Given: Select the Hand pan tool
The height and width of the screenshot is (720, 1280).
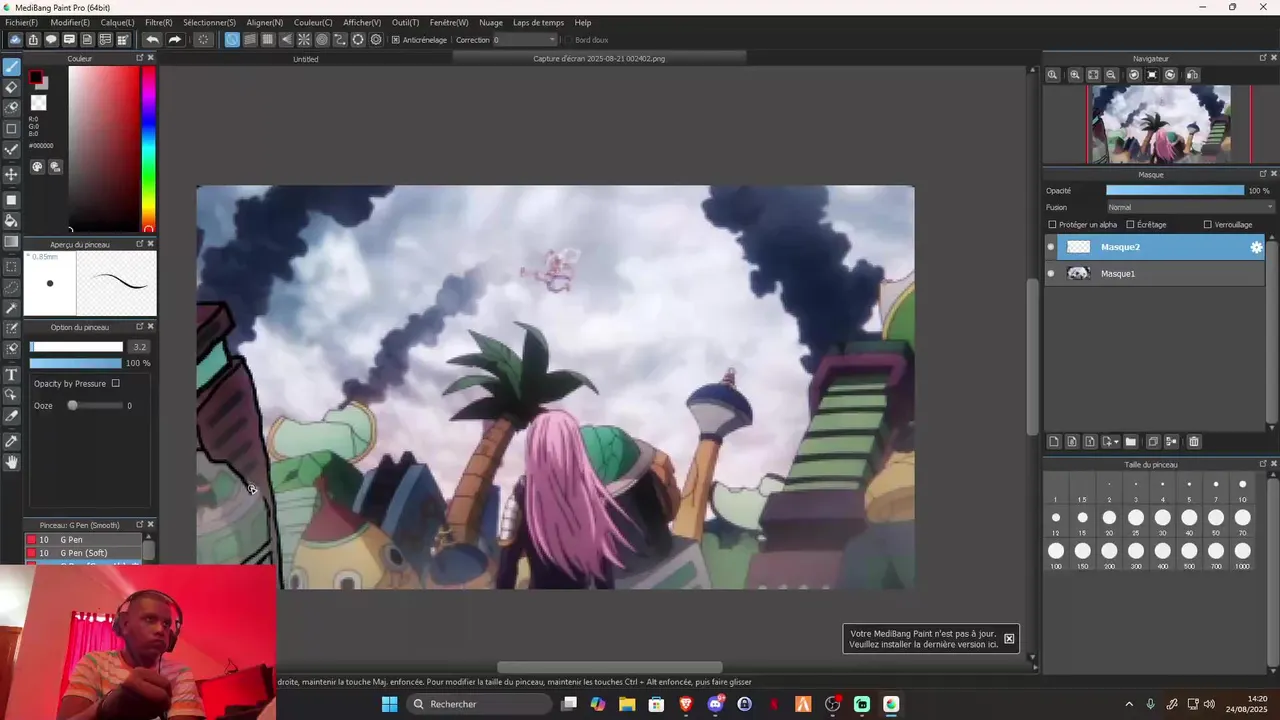Looking at the screenshot, I should click(12, 462).
